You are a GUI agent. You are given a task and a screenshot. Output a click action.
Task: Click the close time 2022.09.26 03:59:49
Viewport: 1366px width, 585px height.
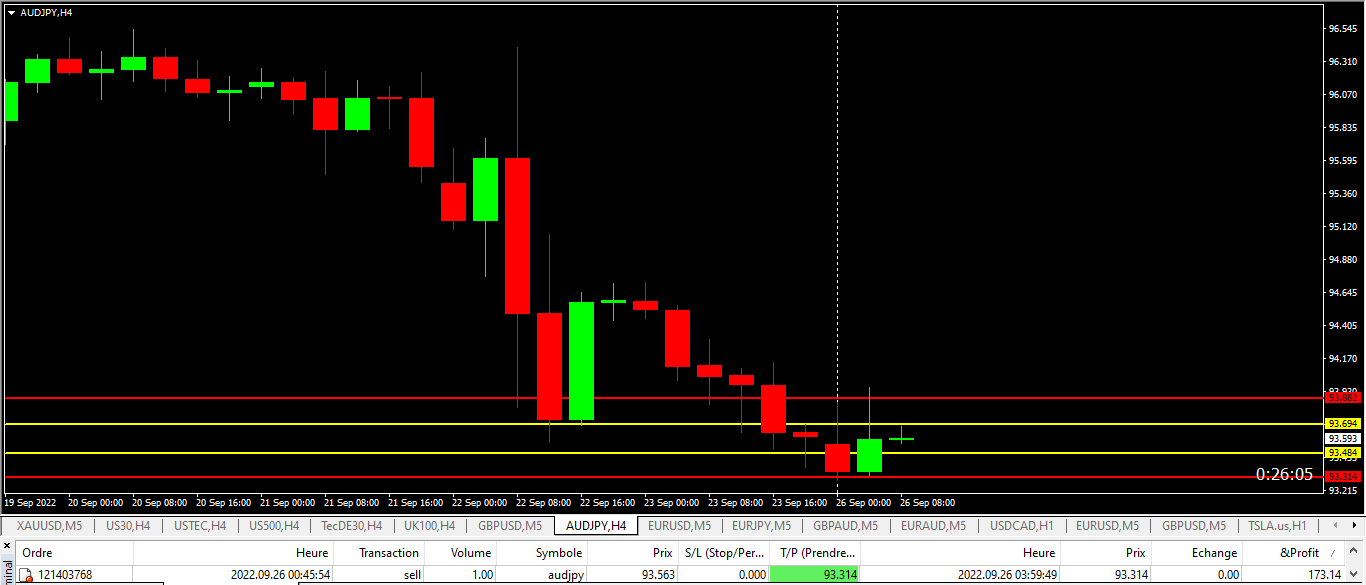pyautogui.click(x=1006, y=575)
